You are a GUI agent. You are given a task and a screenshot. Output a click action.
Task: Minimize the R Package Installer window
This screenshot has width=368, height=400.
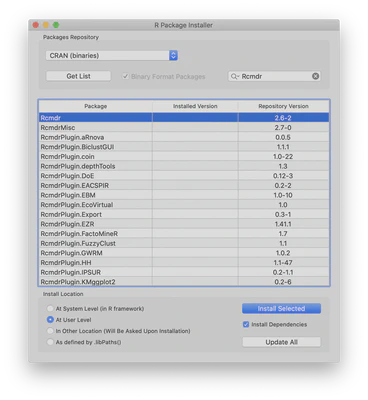[46, 25]
